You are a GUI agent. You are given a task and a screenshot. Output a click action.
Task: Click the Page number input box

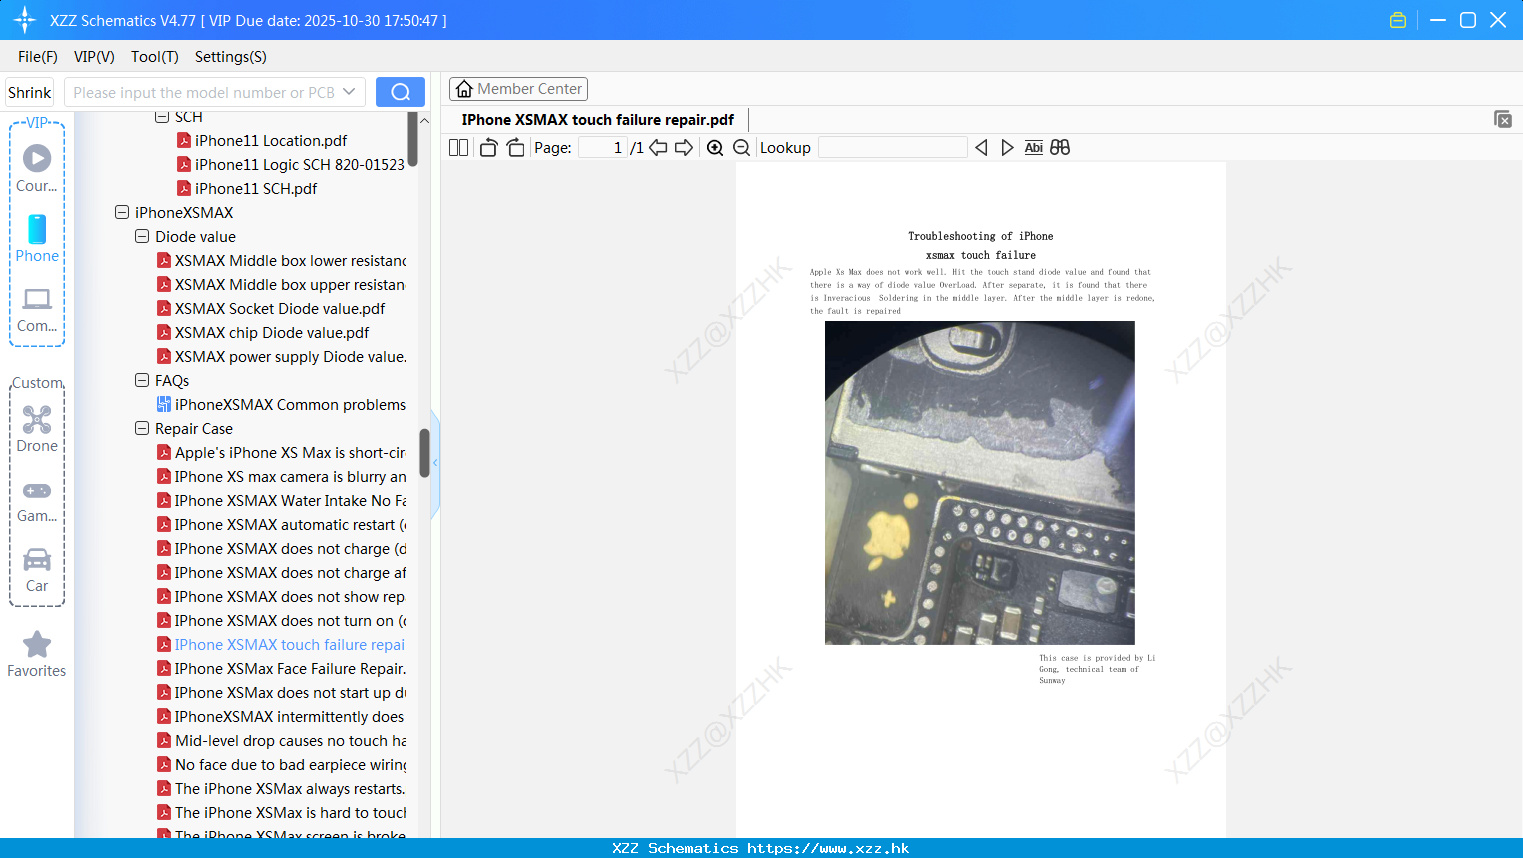tap(603, 148)
